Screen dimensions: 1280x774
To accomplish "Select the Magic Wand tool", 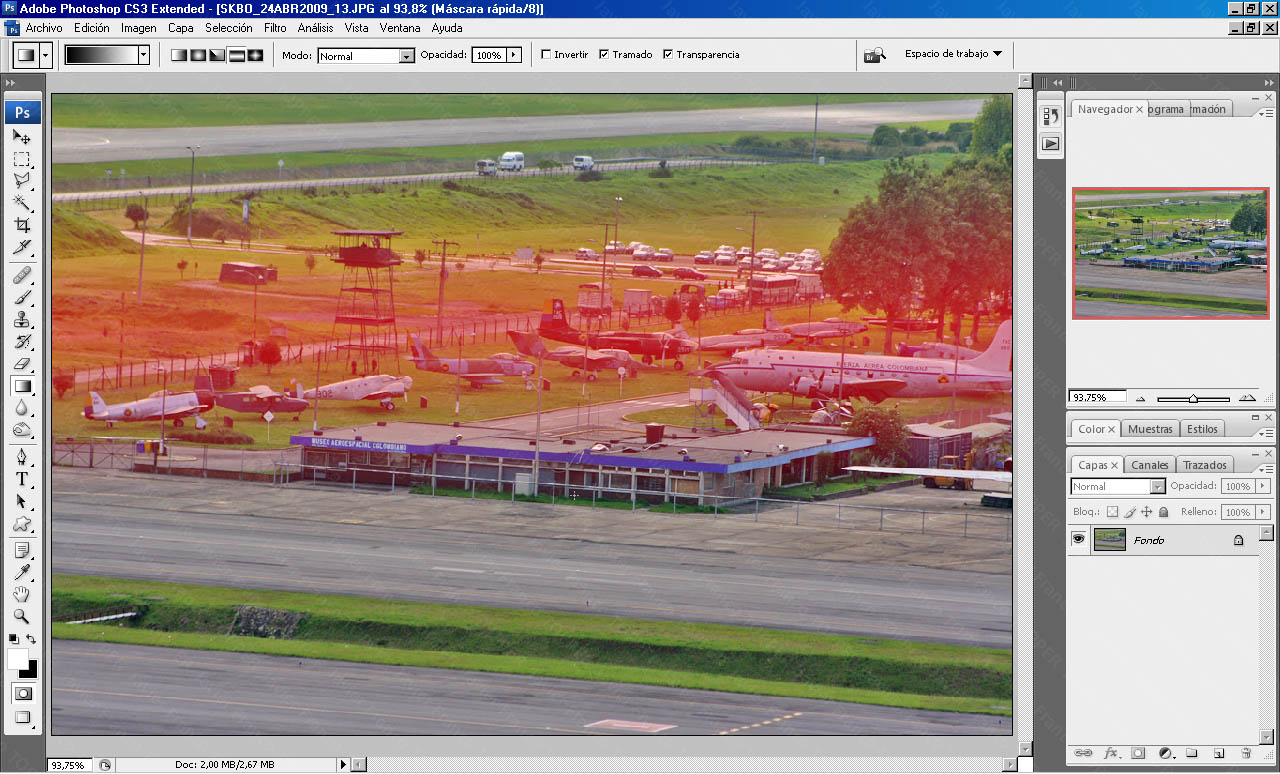I will 21,203.
